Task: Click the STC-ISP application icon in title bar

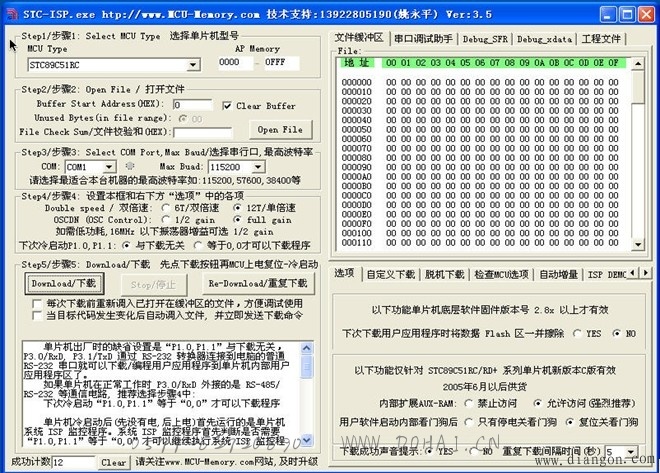Action: pos(12,14)
